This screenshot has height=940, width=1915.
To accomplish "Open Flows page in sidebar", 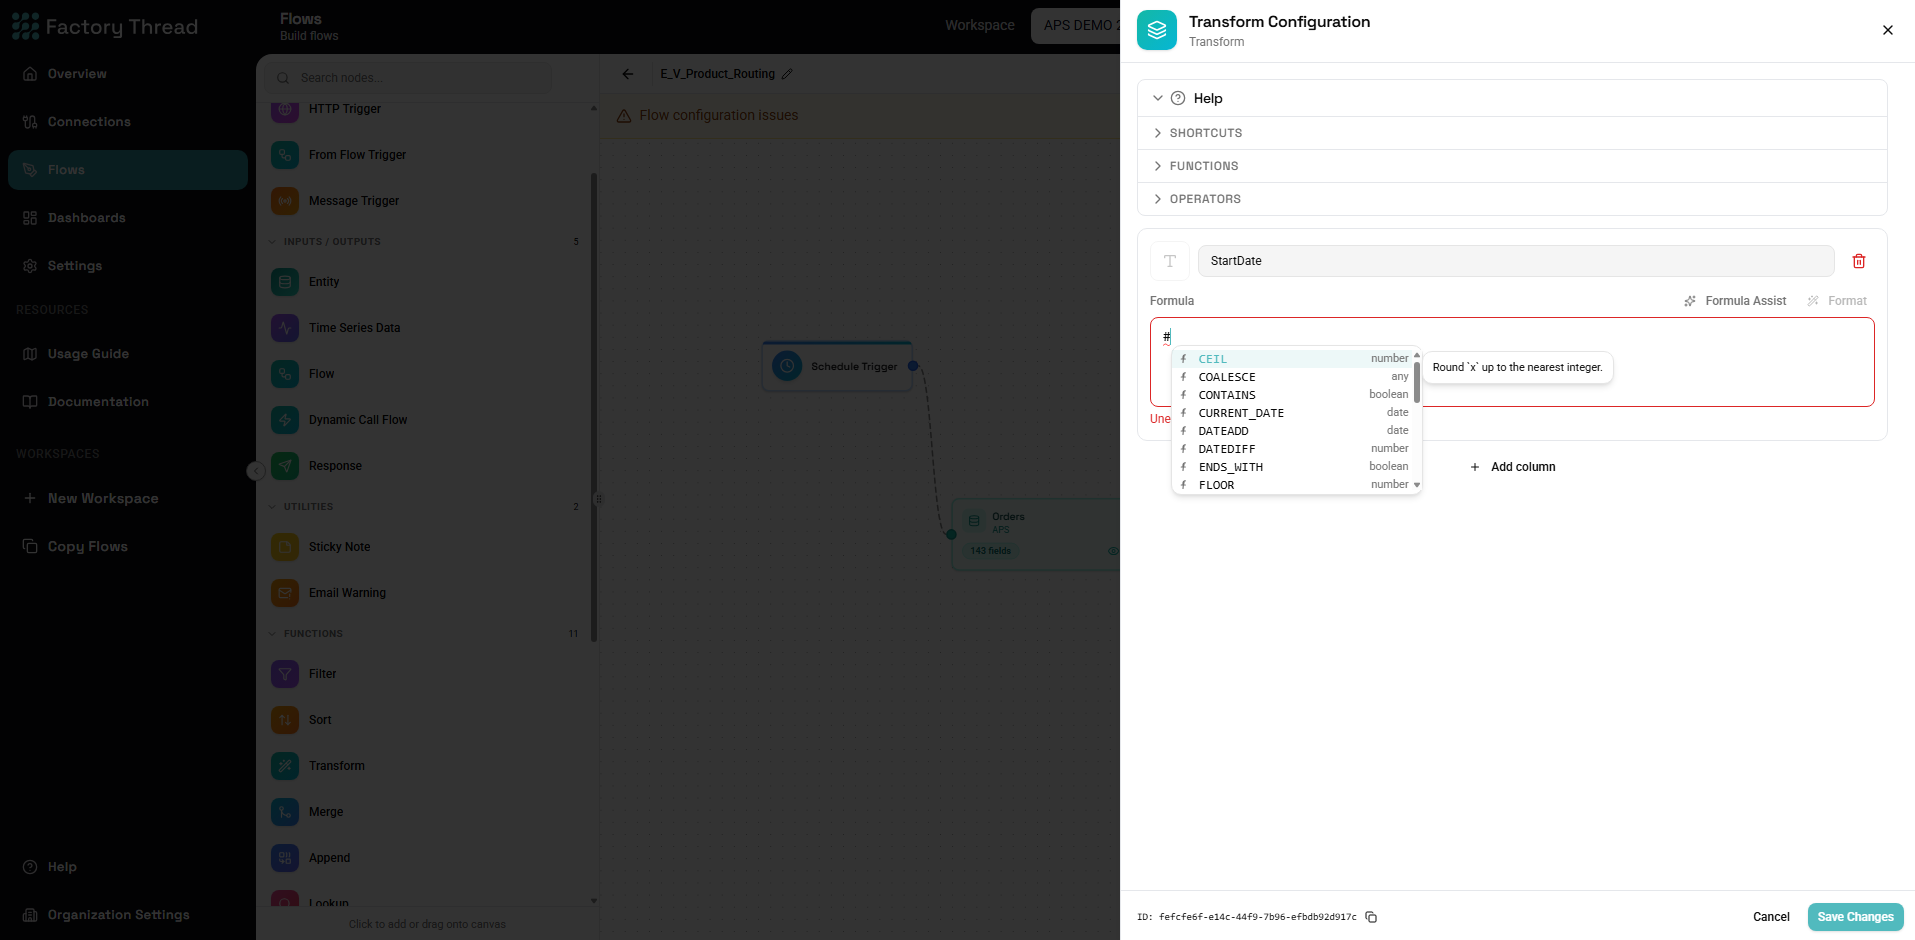I will pos(128,170).
